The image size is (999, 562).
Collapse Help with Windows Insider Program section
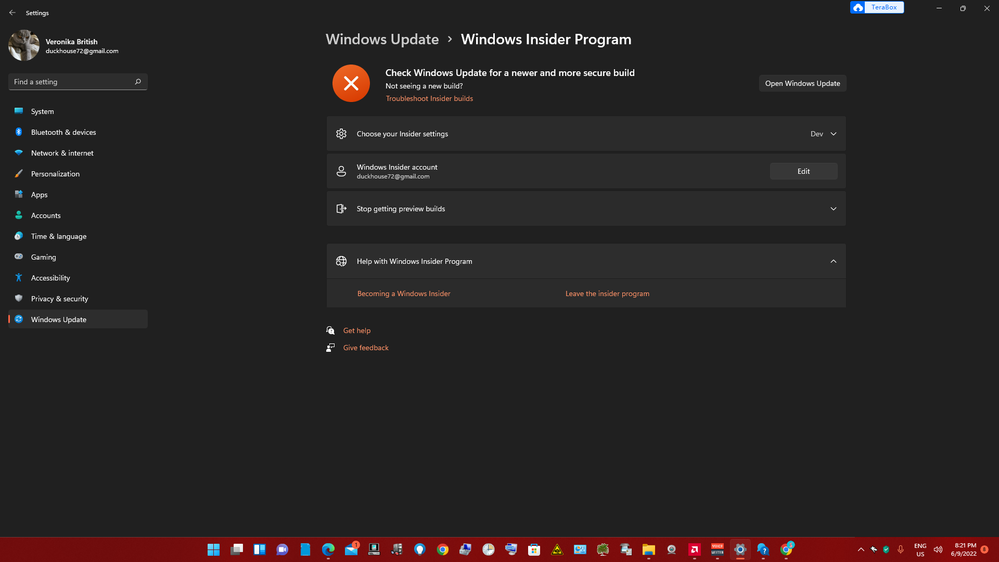(x=833, y=261)
